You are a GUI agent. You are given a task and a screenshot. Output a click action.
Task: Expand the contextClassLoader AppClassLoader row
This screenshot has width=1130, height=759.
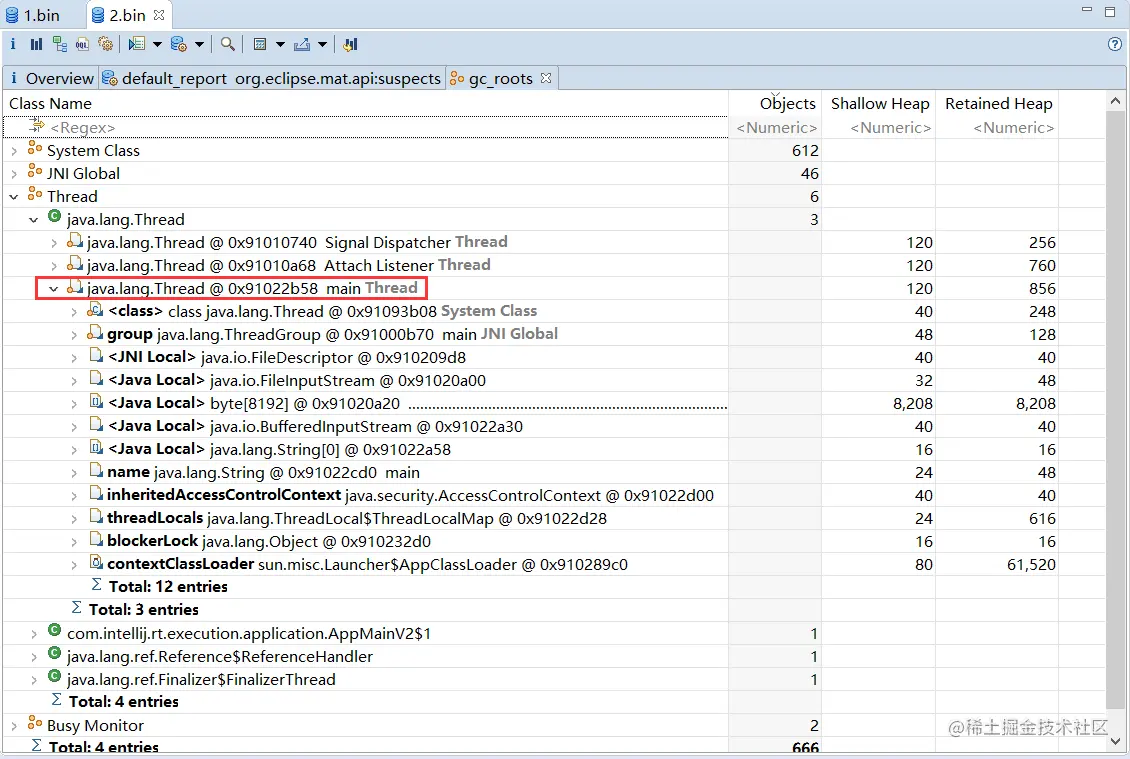click(x=74, y=566)
